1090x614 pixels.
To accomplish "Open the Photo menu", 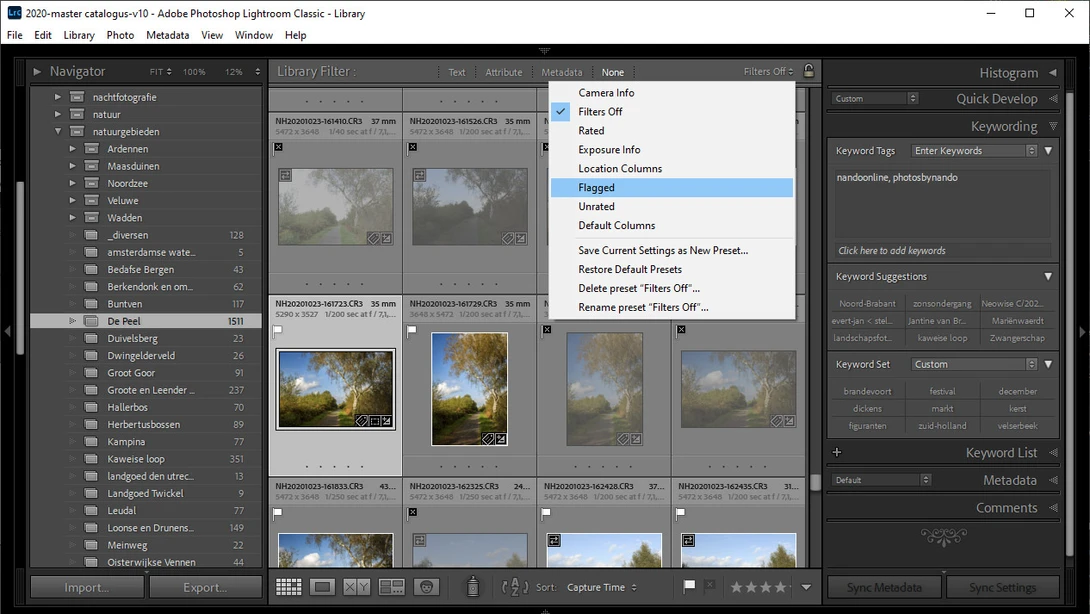I will click(x=120, y=35).
